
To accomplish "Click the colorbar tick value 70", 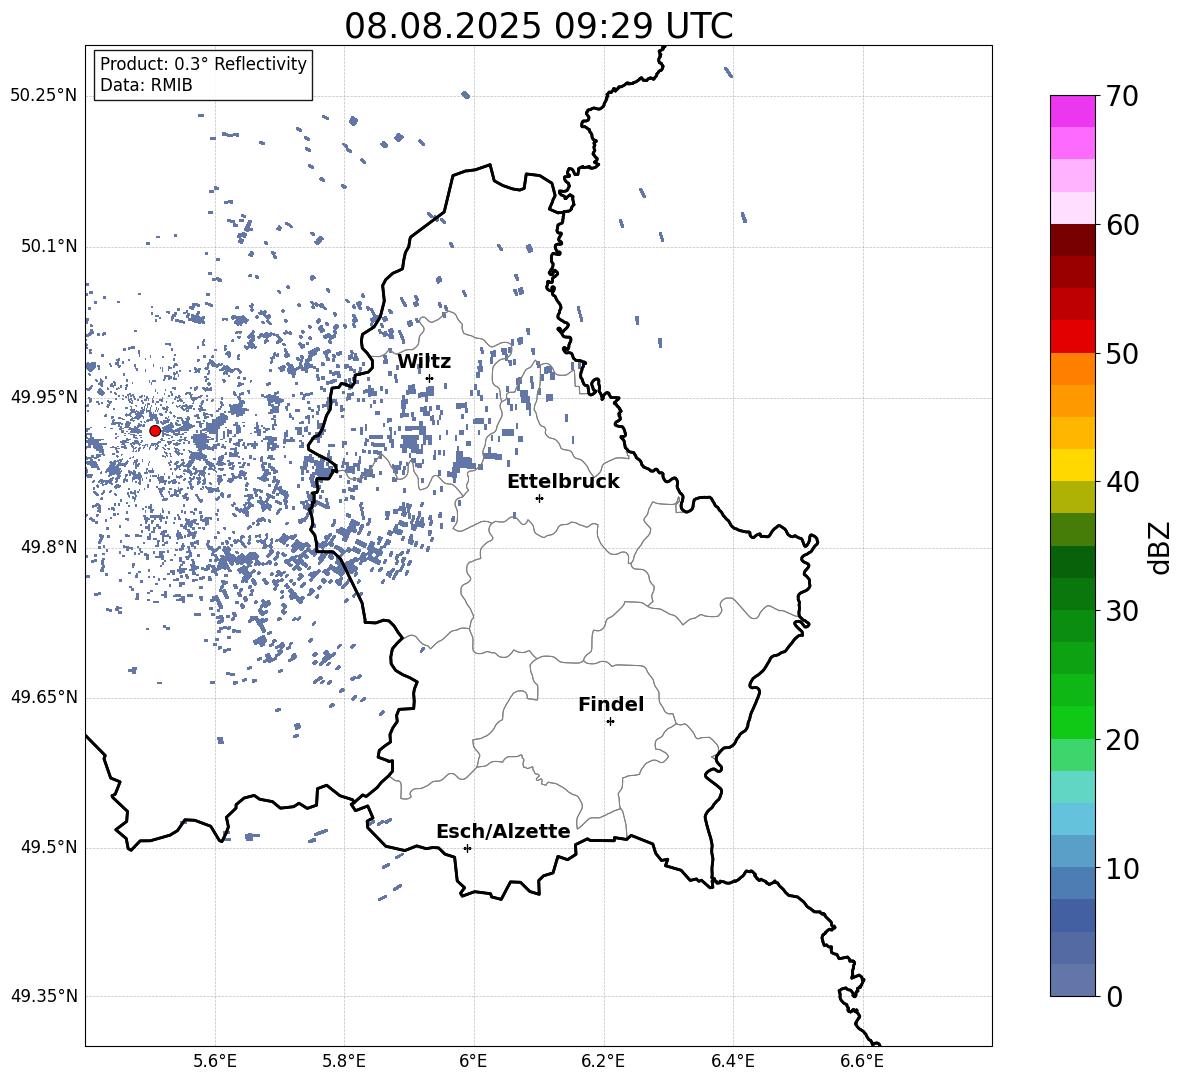I will pos(1122,96).
